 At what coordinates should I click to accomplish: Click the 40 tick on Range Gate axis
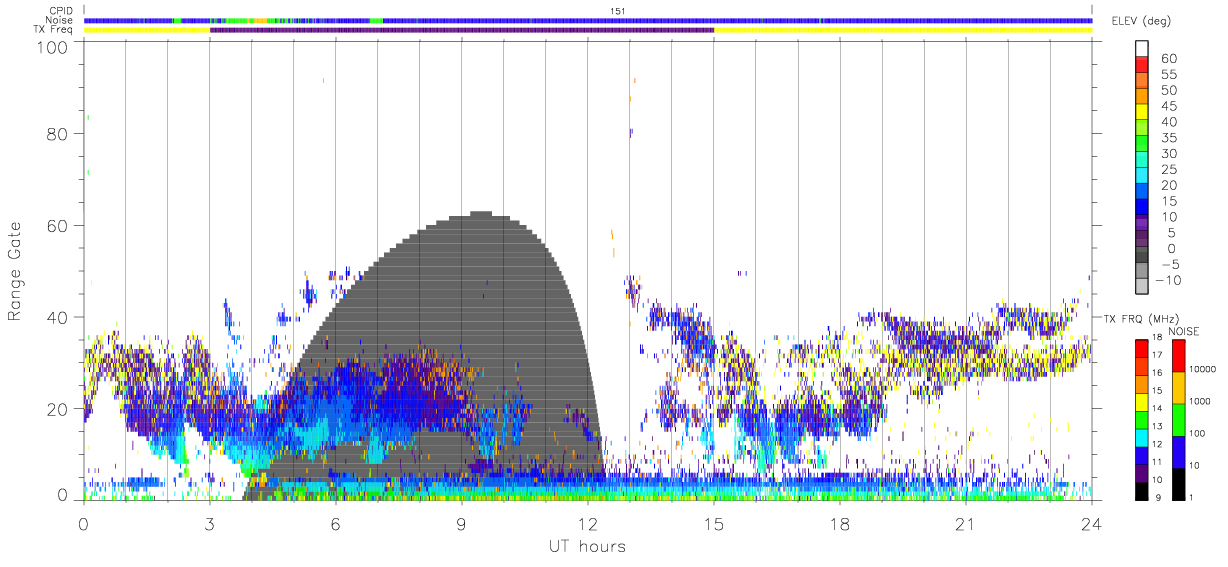56,317
